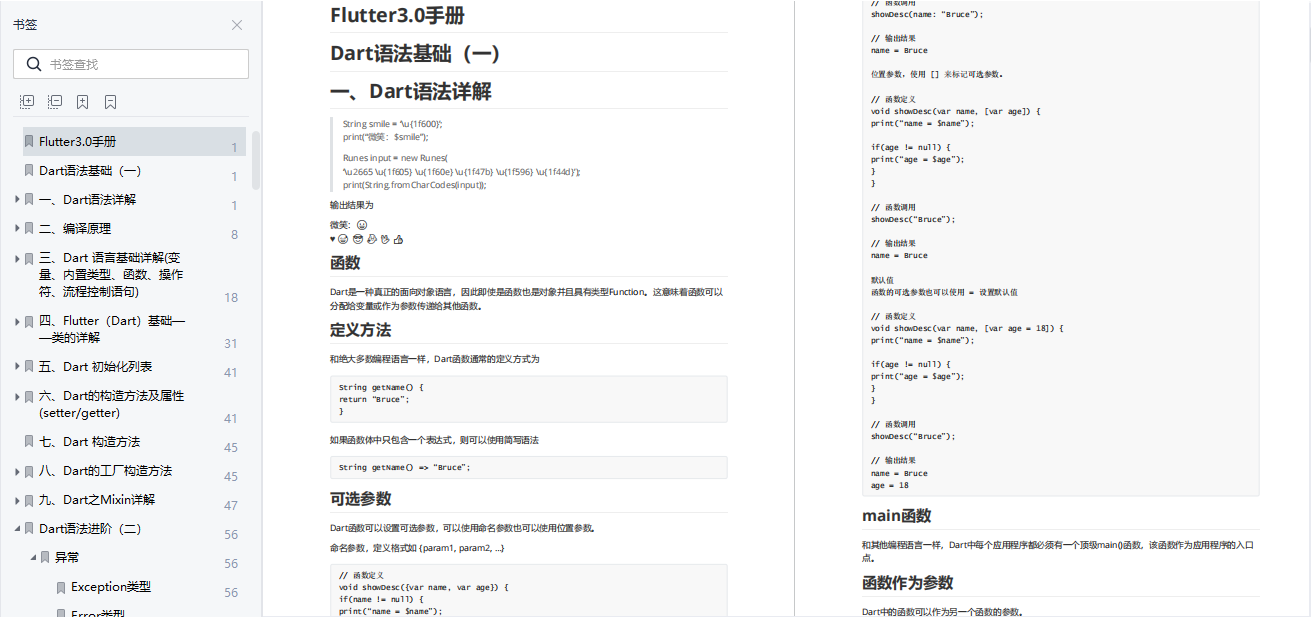Click the main函数 heading on right page

(x=896, y=516)
